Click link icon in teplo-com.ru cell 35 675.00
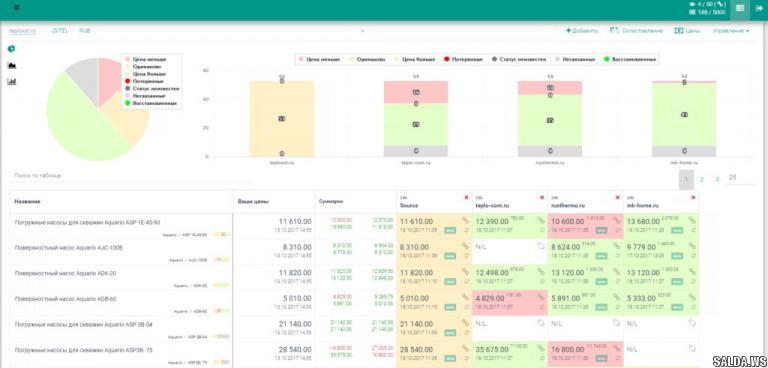The height and width of the screenshot is (368, 768). click(541, 348)
